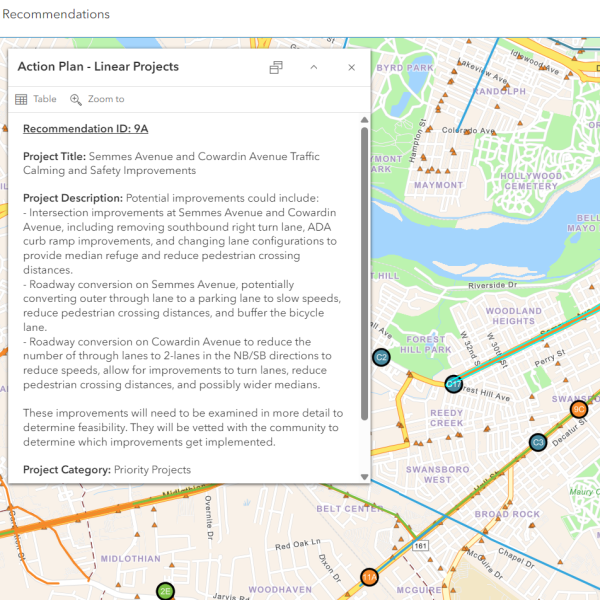
Task: Click the popup scroll up arrow
Action: [x=364, y=120]
